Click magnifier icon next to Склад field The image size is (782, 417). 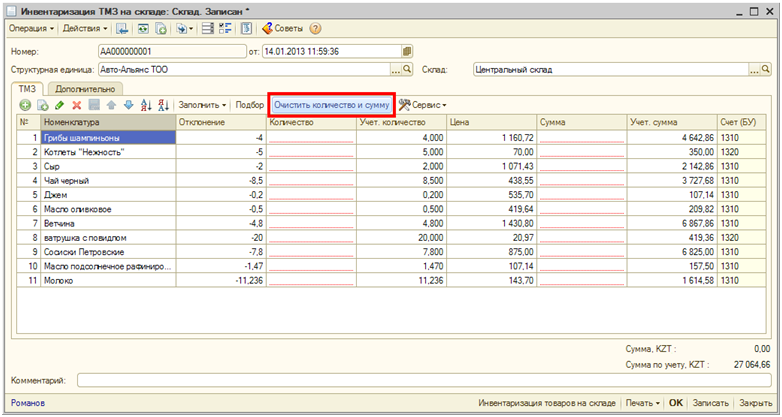[x=767, y=70]
